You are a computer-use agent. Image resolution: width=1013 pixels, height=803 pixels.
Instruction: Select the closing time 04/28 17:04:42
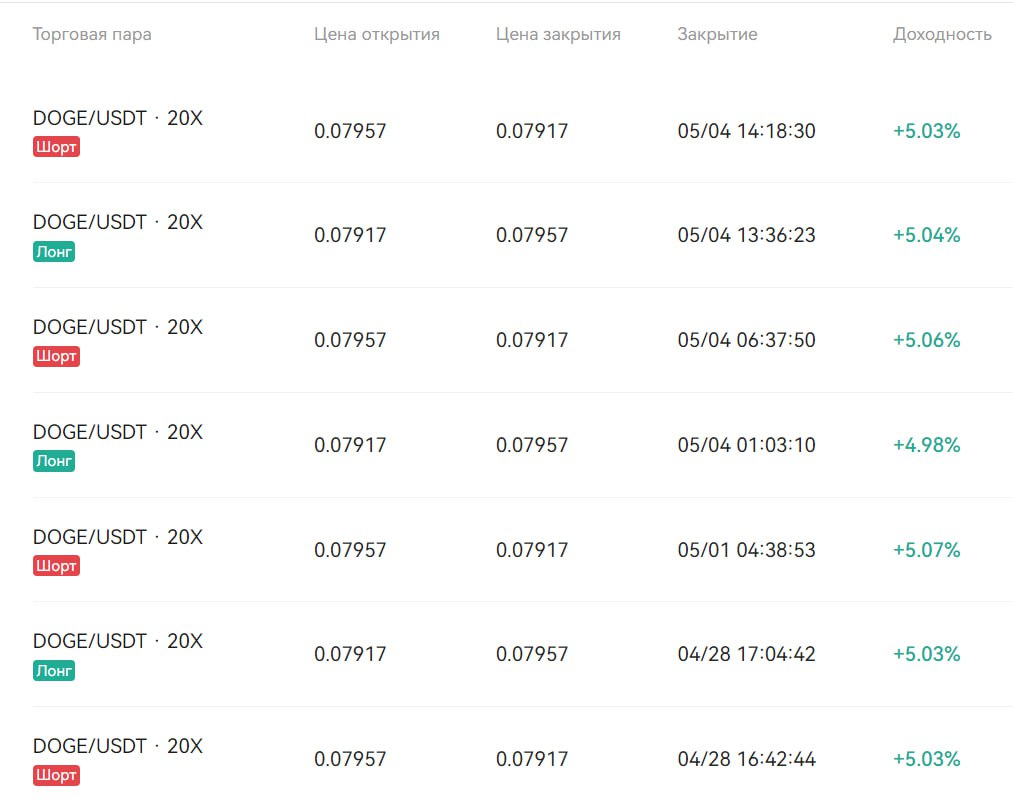(x=746, y=654)
